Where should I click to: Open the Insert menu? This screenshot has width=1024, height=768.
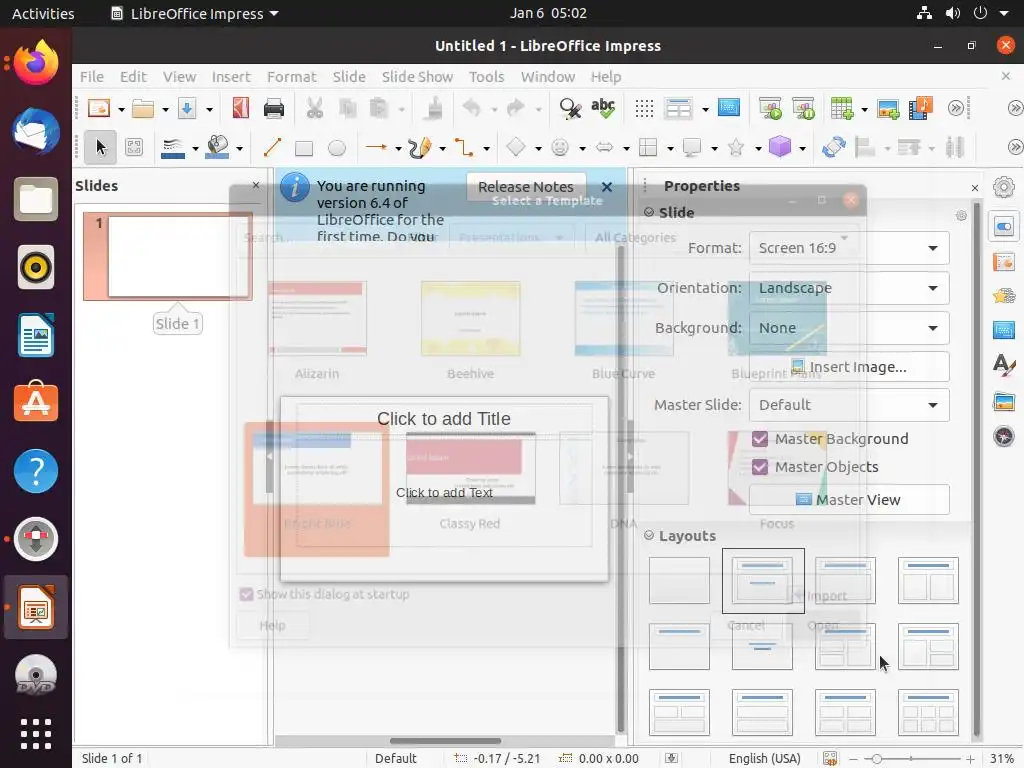pyautogui.click(x=231, y=76)
